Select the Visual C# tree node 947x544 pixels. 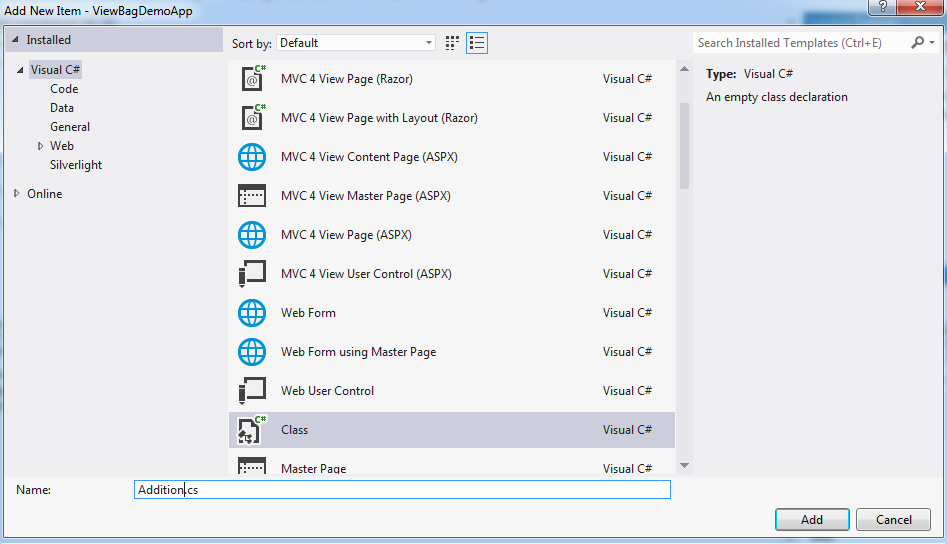(55, 70)
